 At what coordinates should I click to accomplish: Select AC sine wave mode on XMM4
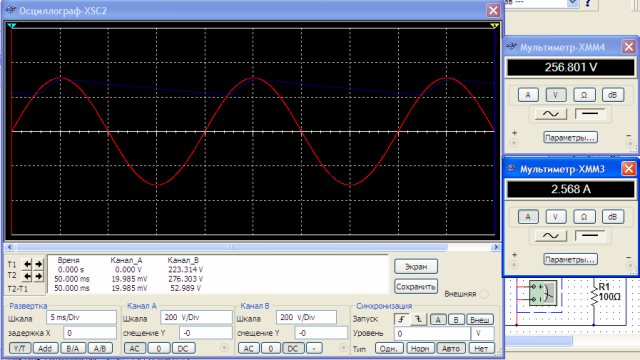551,113
